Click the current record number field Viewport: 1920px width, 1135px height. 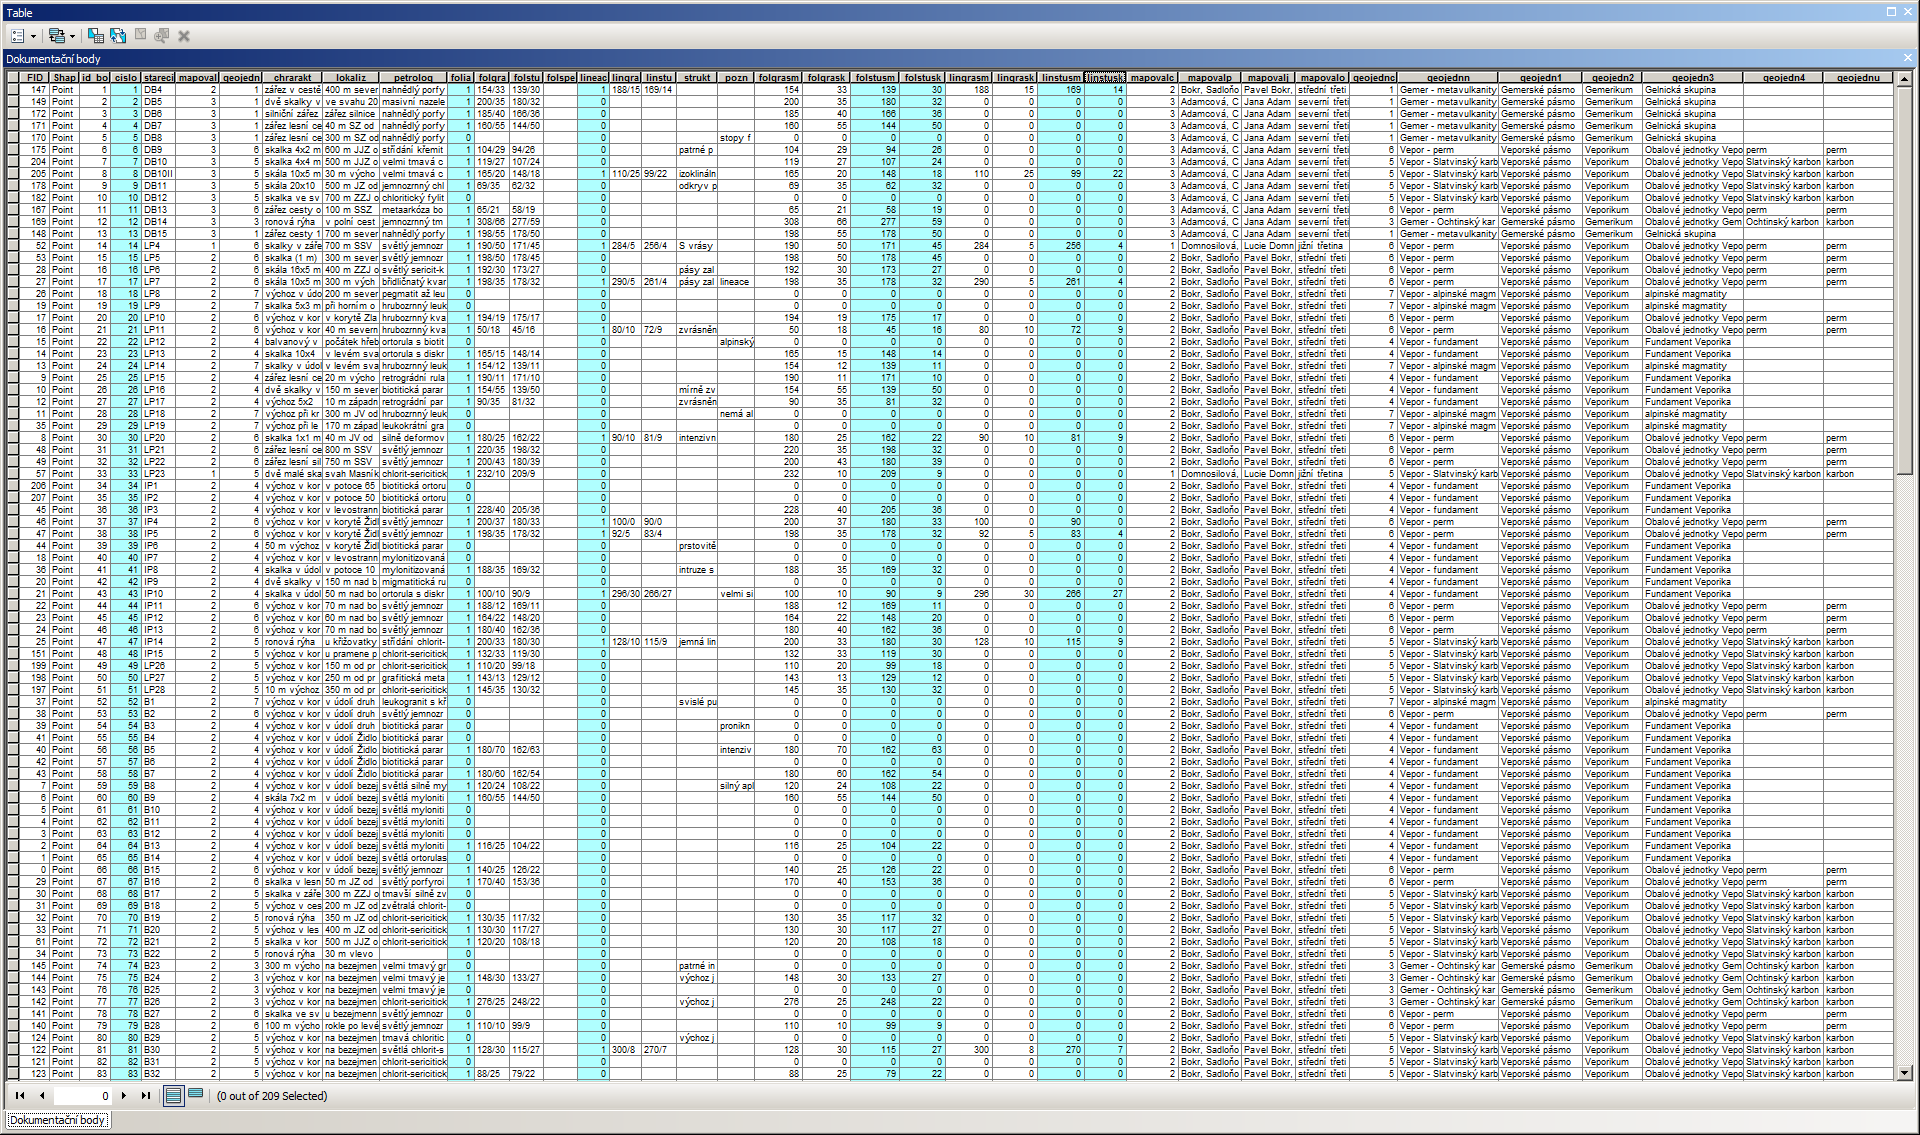tap(83, 1095)
